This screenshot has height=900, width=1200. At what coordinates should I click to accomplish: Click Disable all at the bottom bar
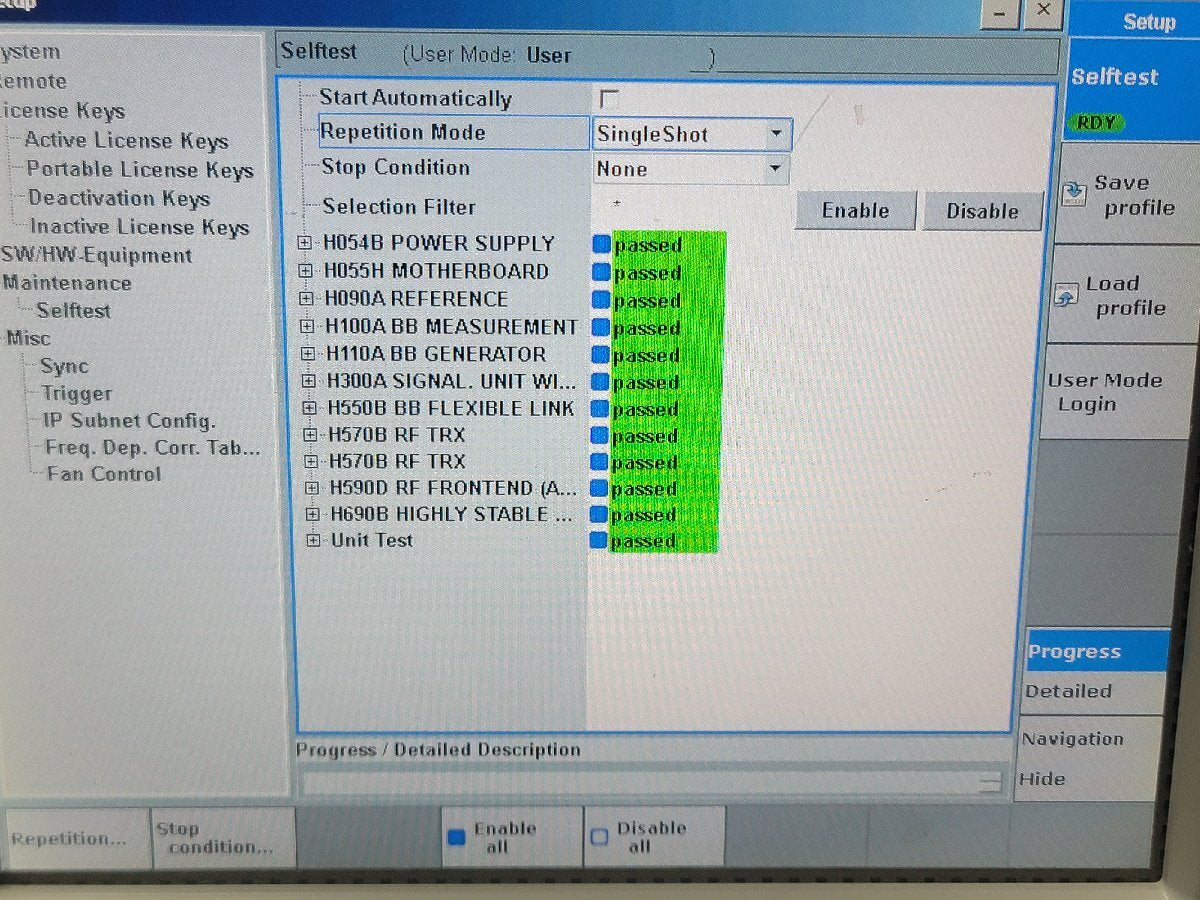654,838
